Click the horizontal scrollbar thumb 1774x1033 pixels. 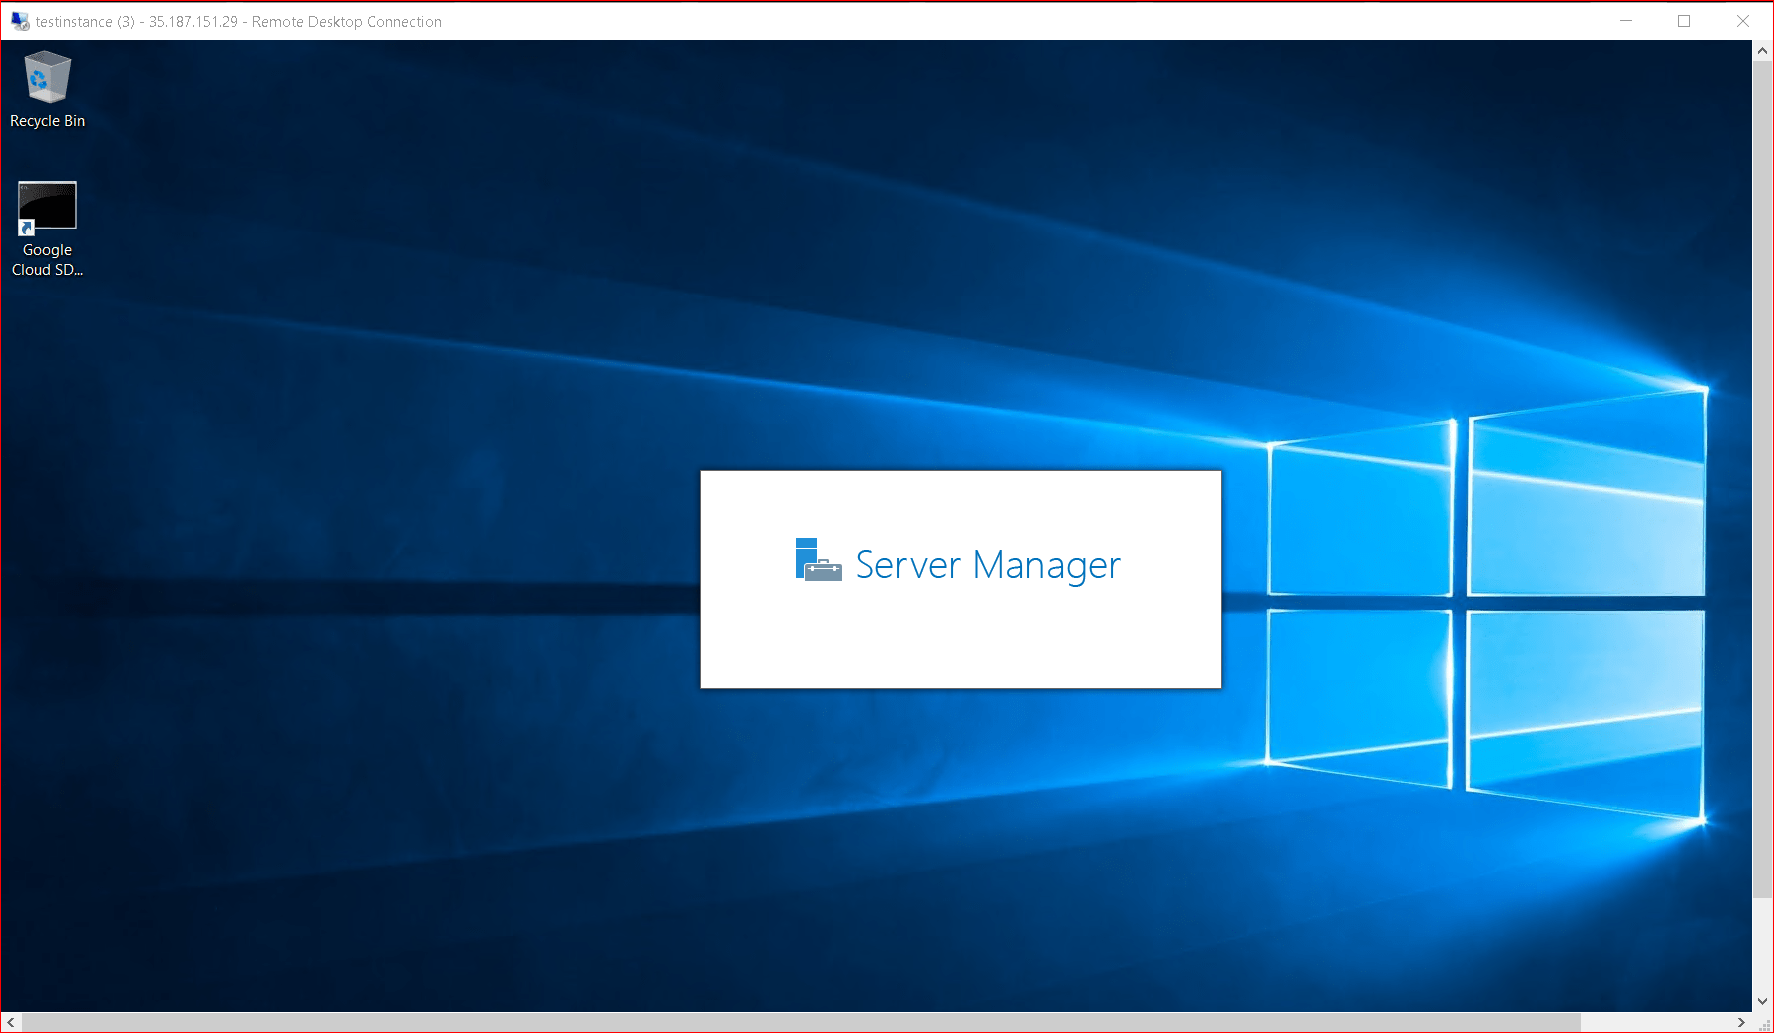[800, 1022]
